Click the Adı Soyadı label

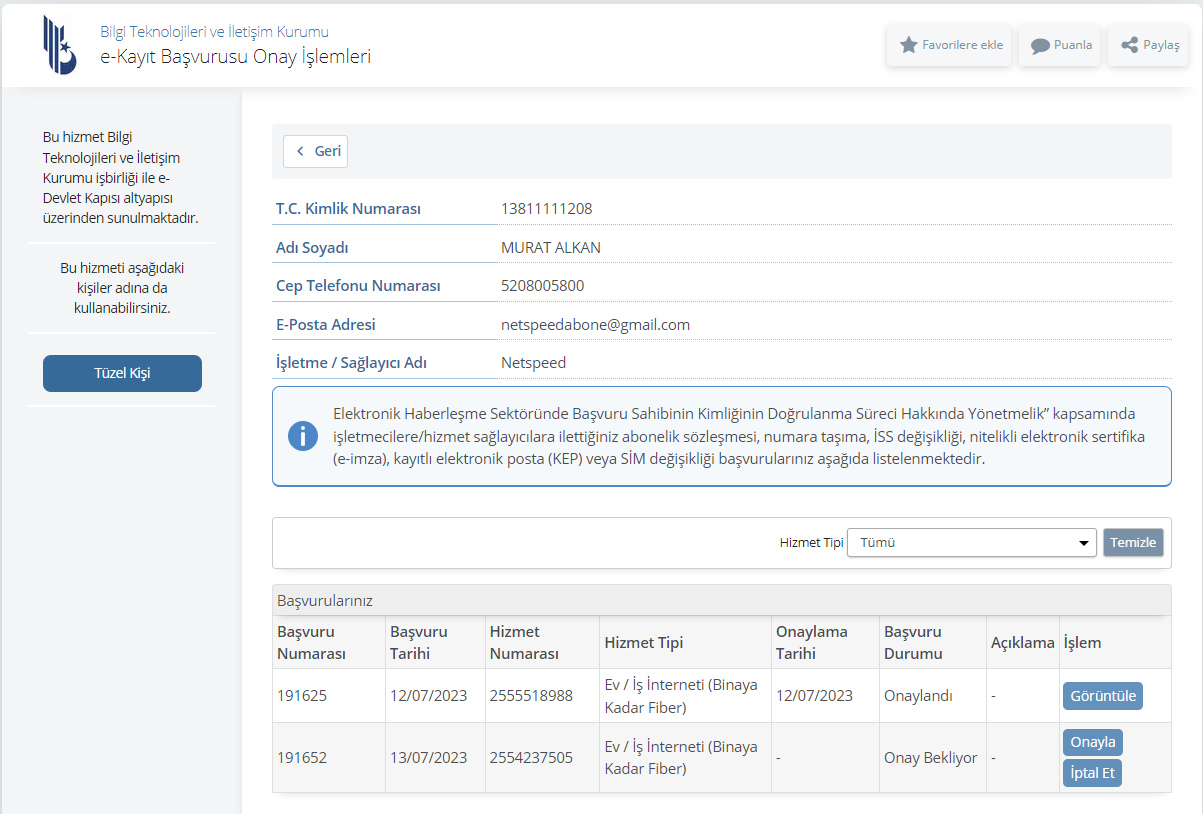[x=312, y=248]
